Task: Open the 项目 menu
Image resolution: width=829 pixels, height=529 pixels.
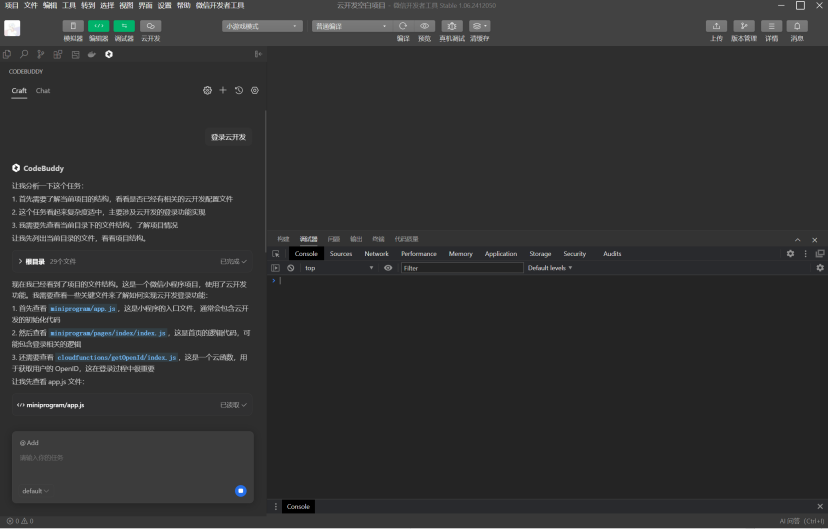Action: (11, 5)
